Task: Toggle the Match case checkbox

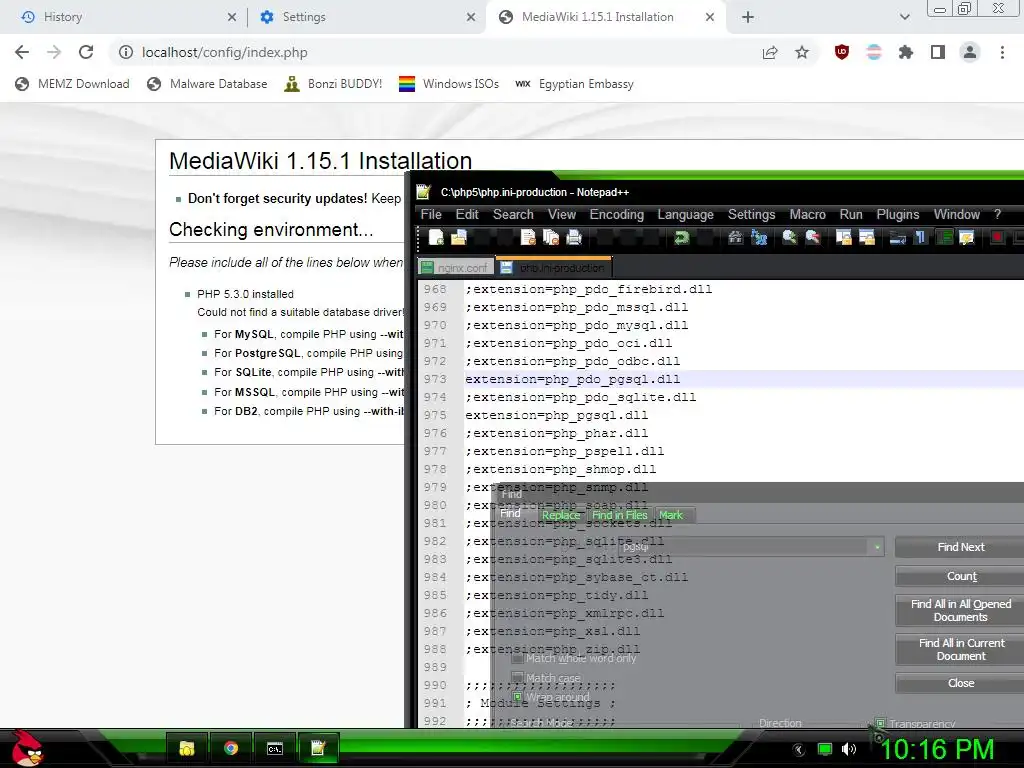Action: tap(517, 678)
